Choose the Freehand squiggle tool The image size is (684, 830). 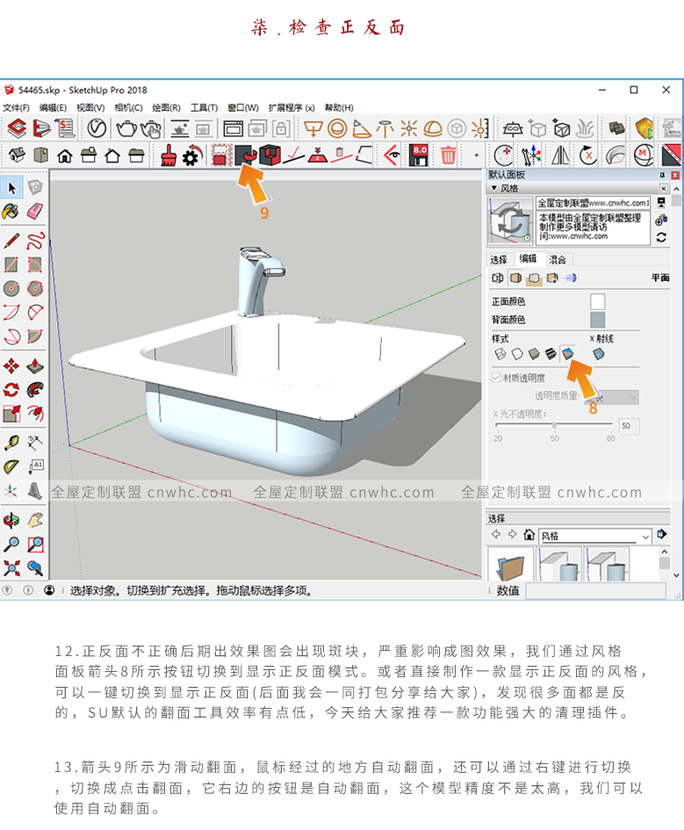(35, 240)
